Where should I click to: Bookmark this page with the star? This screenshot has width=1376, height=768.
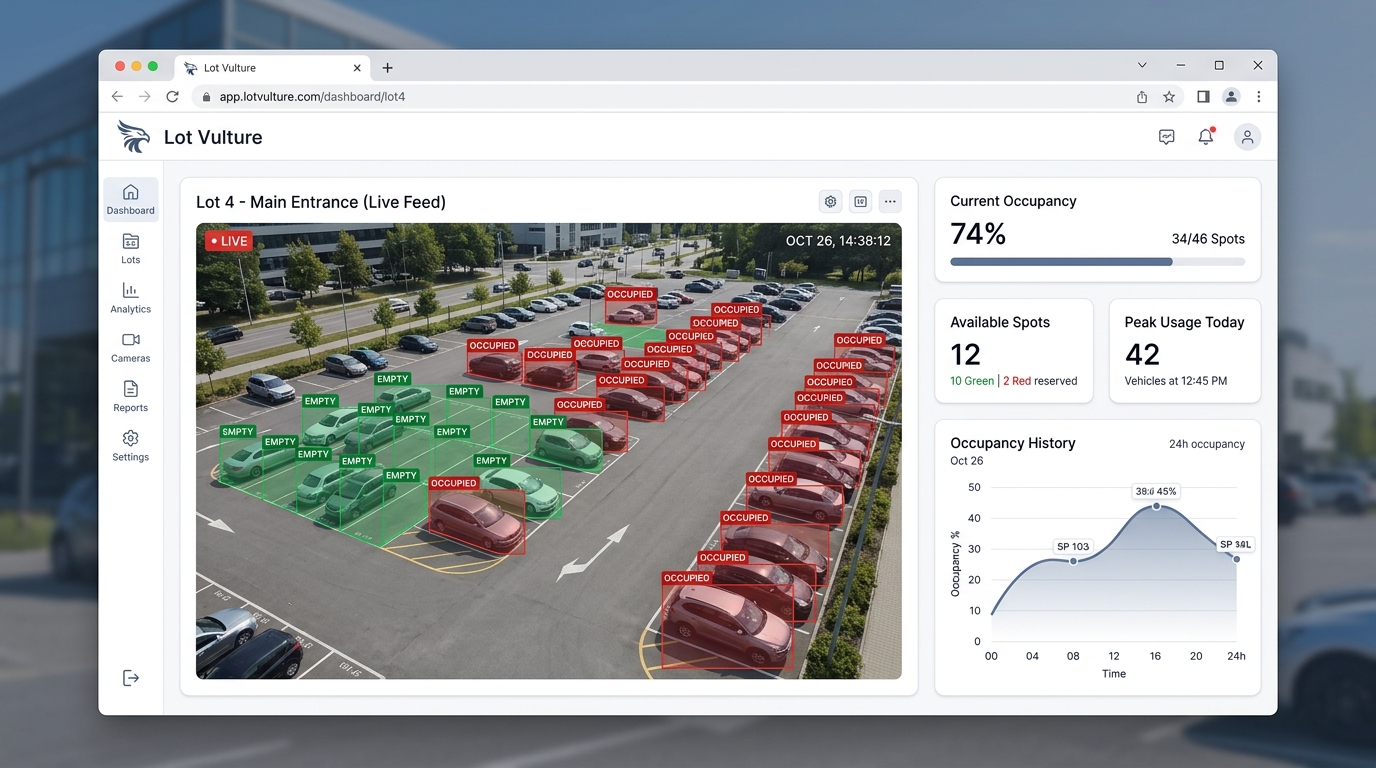point(1169,97)
